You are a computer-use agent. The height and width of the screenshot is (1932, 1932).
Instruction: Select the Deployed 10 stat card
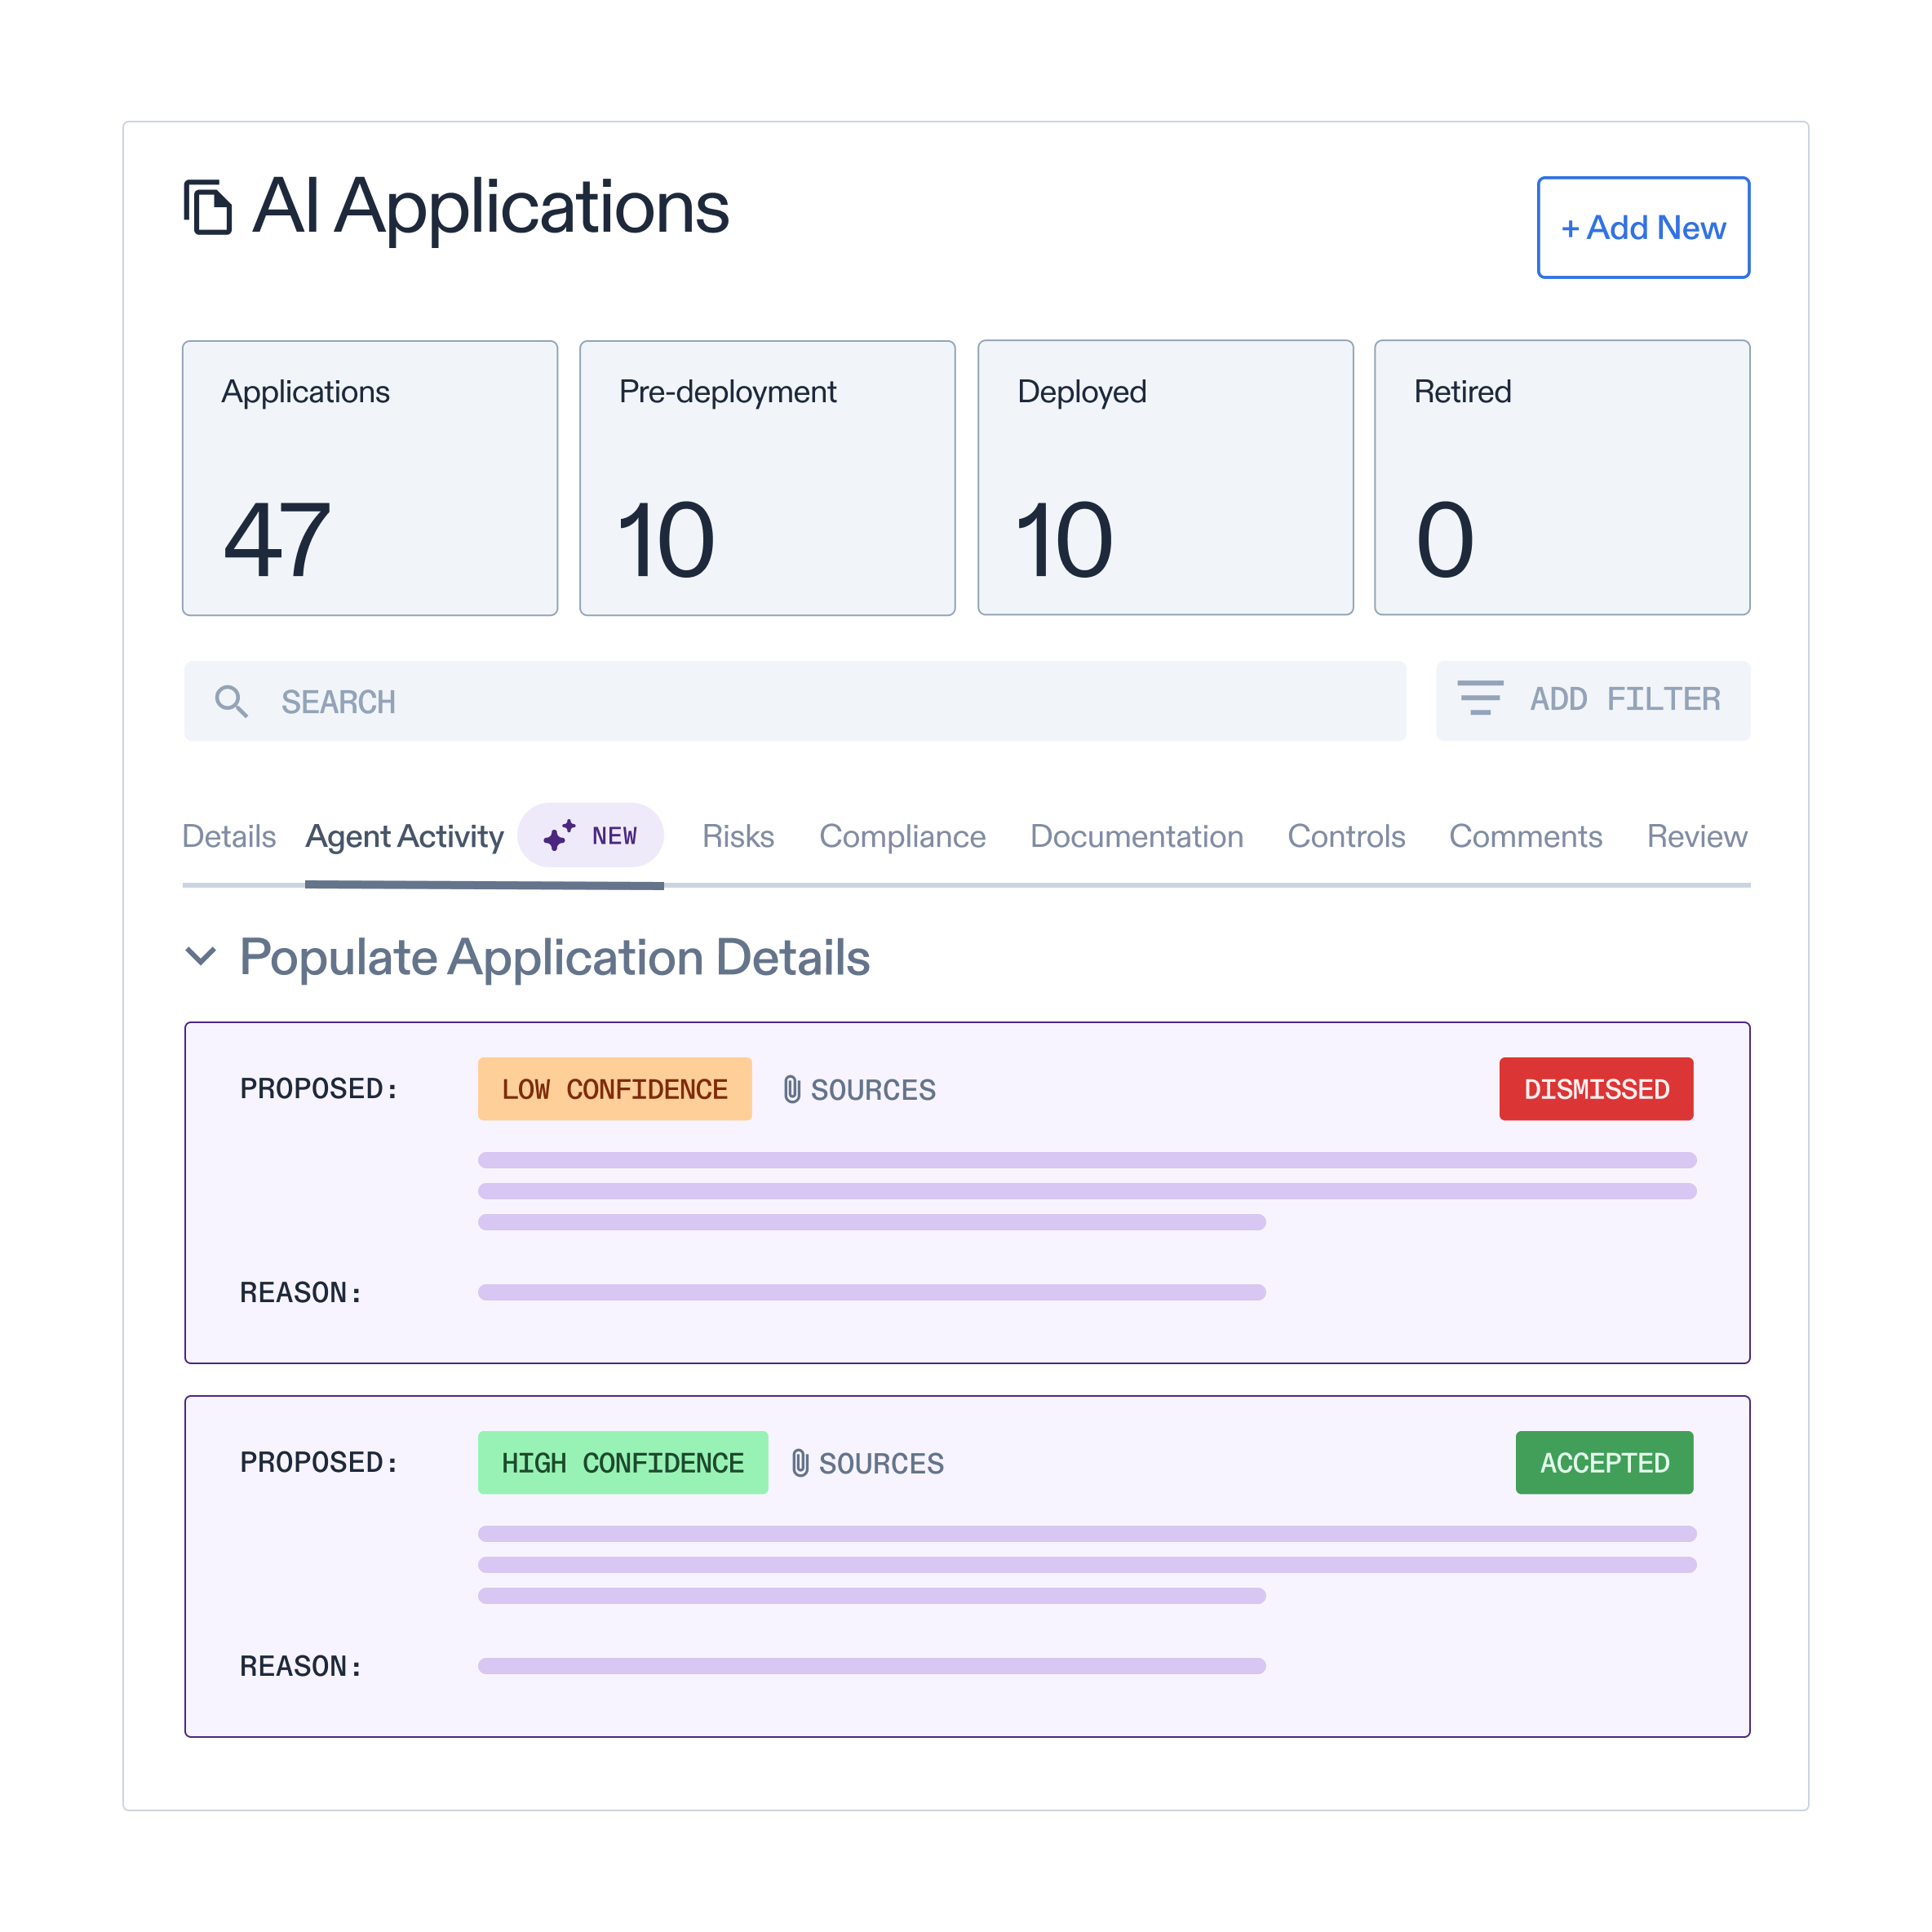coord(1165,478)
